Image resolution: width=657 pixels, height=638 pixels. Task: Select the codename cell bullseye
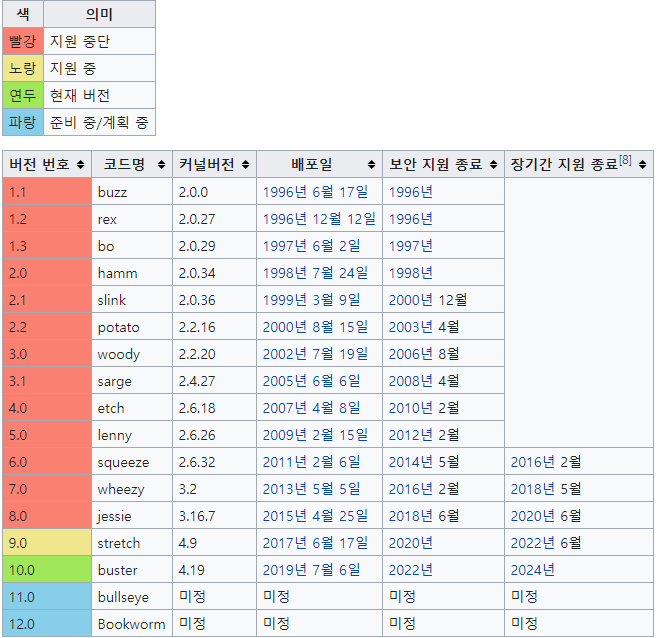coord(132,597)
